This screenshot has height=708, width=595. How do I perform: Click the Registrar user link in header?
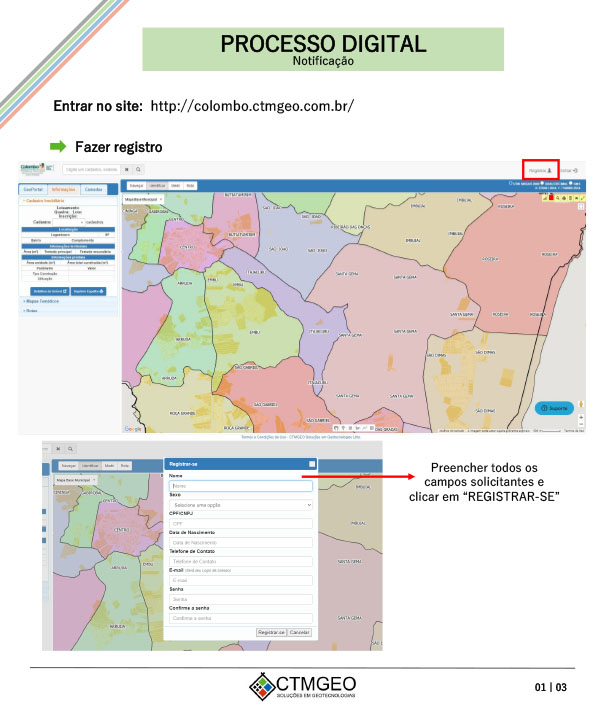coord(540,171)
